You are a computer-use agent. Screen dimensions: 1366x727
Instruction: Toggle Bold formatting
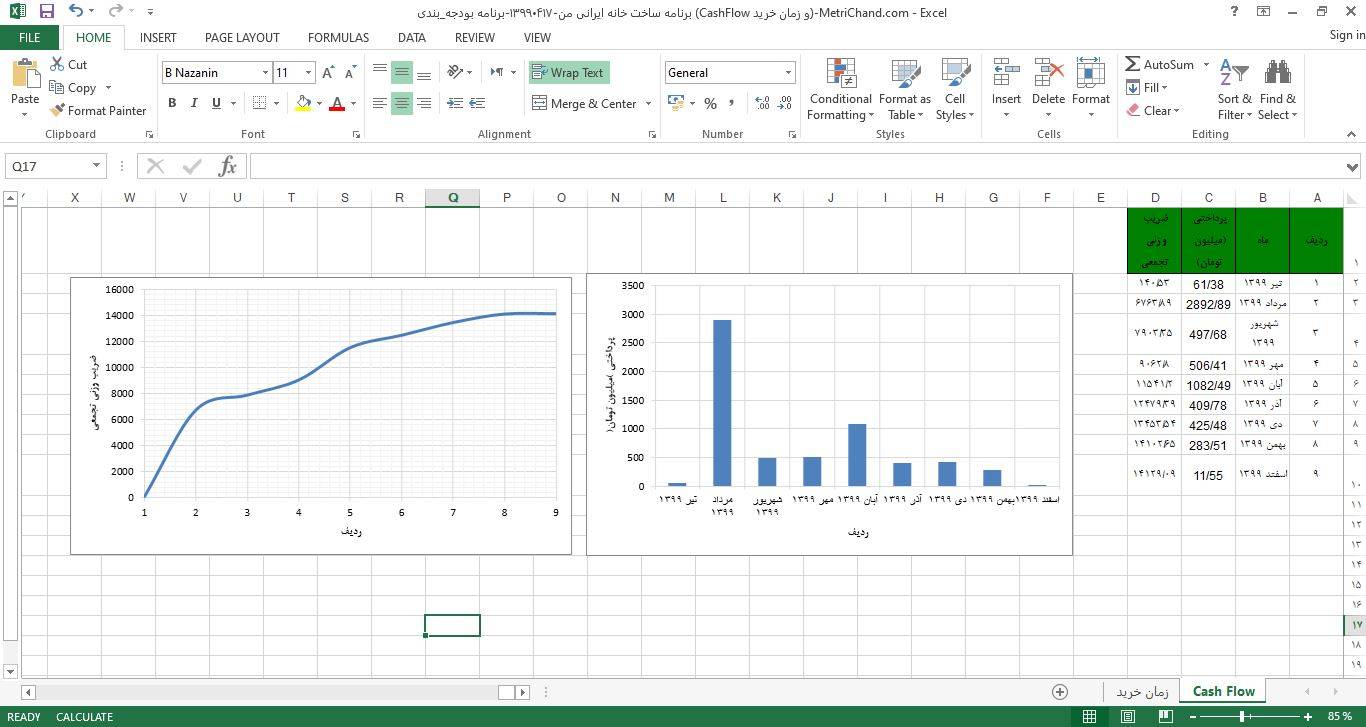pos(172,103)
